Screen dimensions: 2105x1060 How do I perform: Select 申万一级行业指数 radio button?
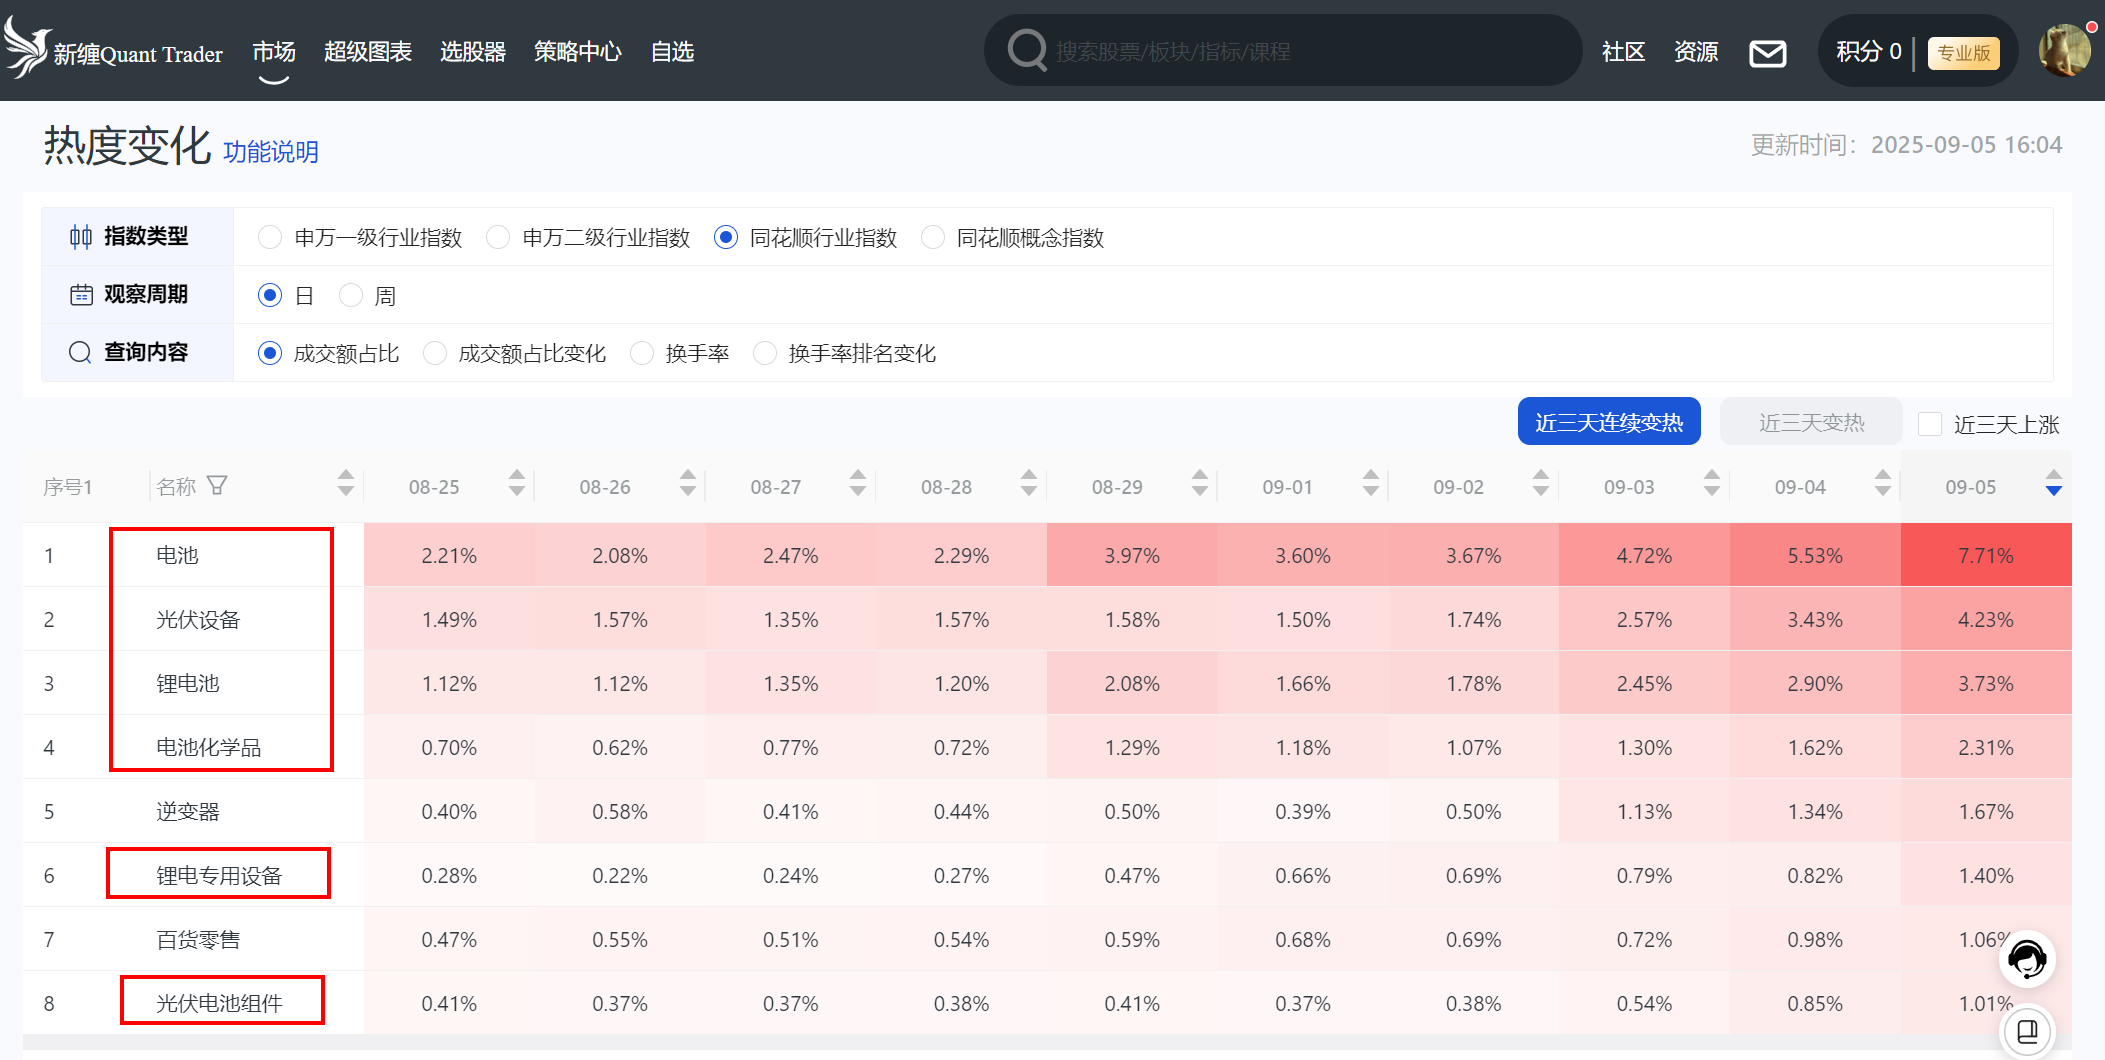(x=270, y=238)
